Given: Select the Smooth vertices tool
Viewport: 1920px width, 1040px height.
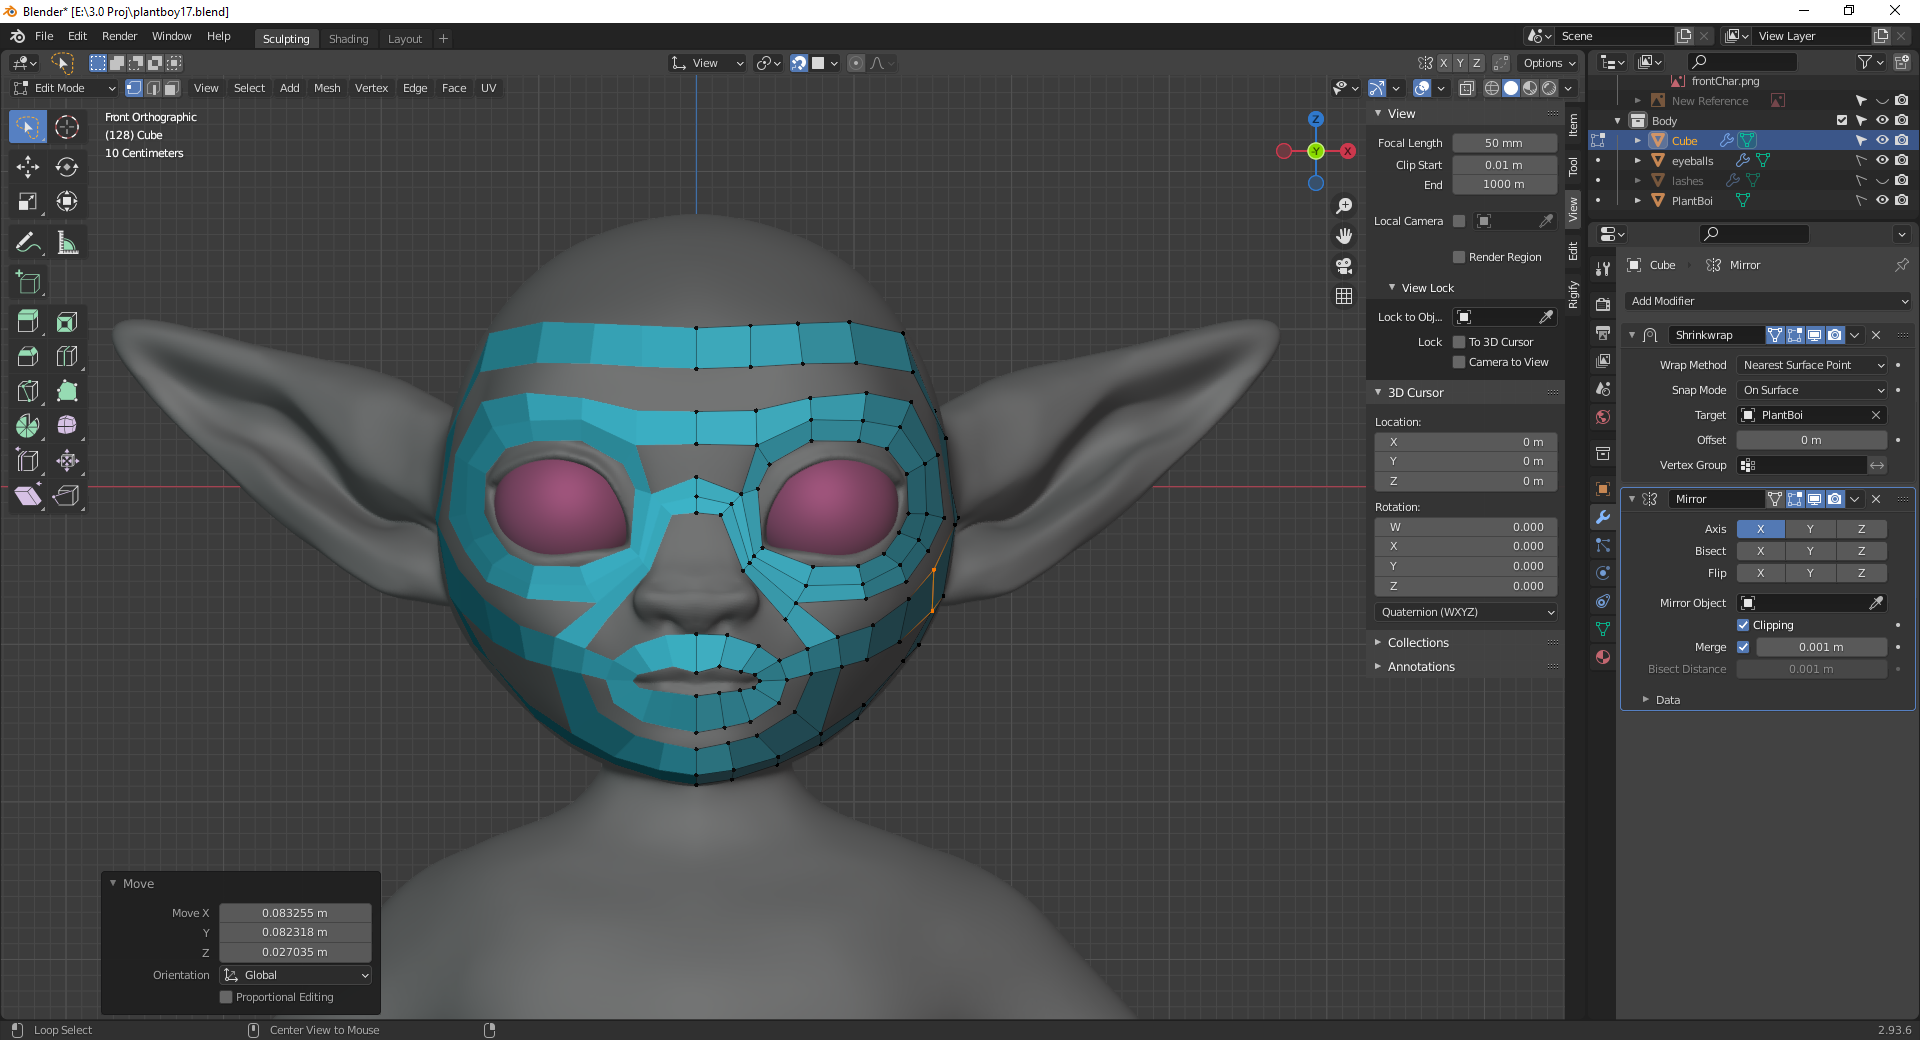Looking at the screenshot, I should click(x=67, y=426).
